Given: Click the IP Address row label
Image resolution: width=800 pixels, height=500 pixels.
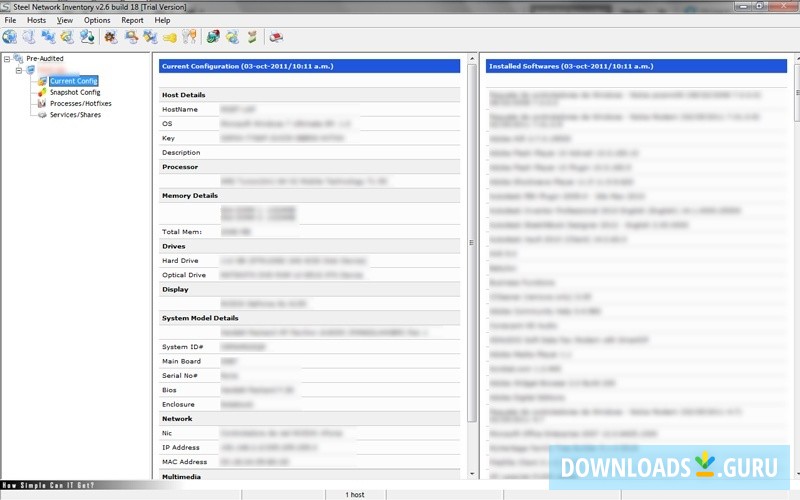Looking at the screenshot, I should coord(181,447).
